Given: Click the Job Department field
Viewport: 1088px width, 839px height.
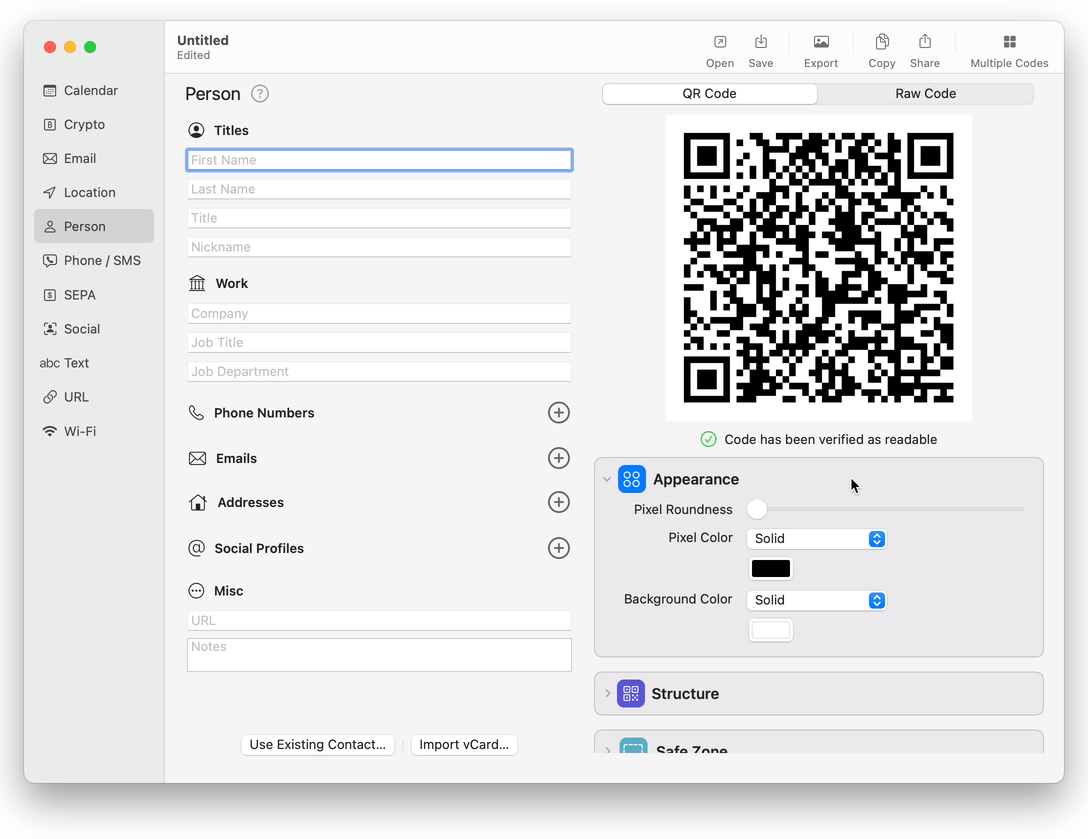Looking at the screenshot, I should pos(379,371).
